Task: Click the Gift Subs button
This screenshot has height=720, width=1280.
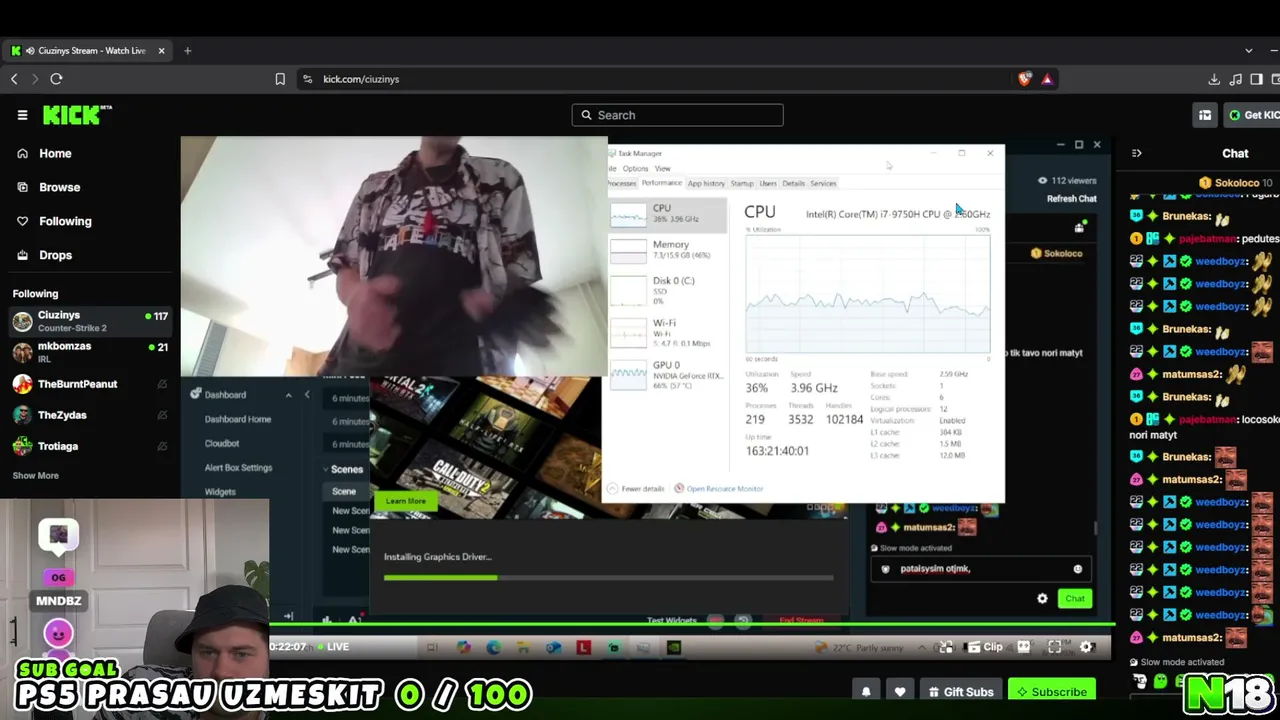Action: tap(960, 691)
